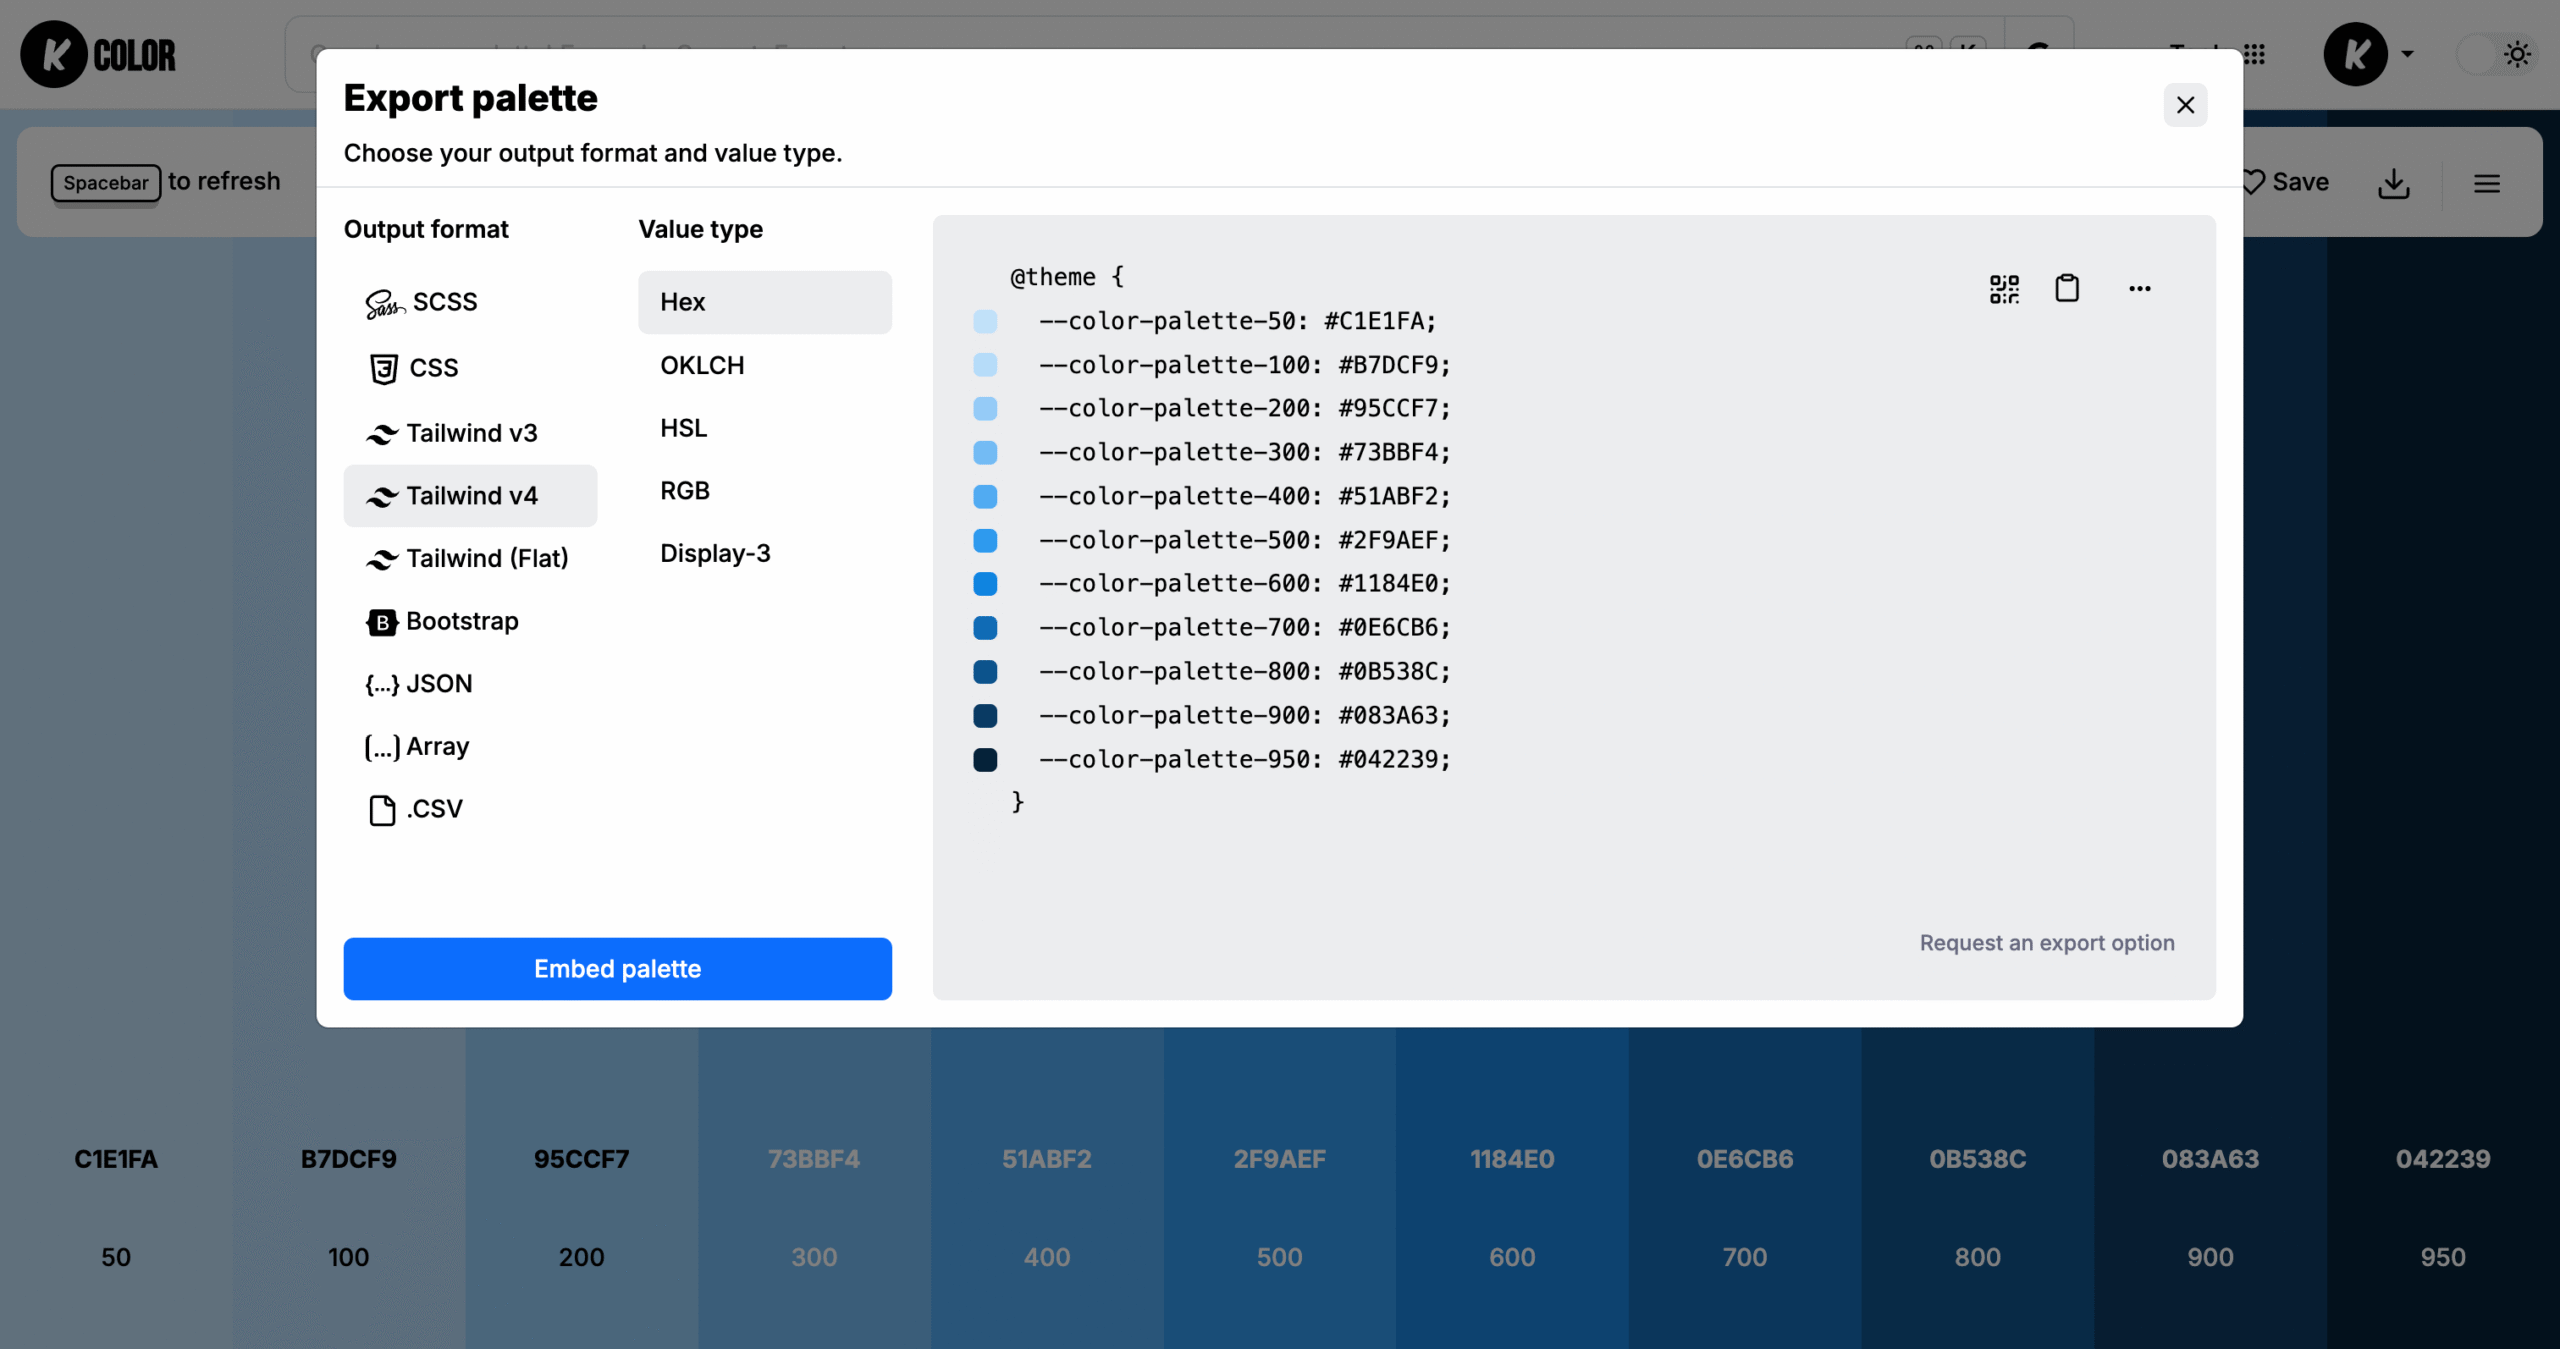Show QR code for the export
Screen dimensions: 2560x1349
(2004, 289)
